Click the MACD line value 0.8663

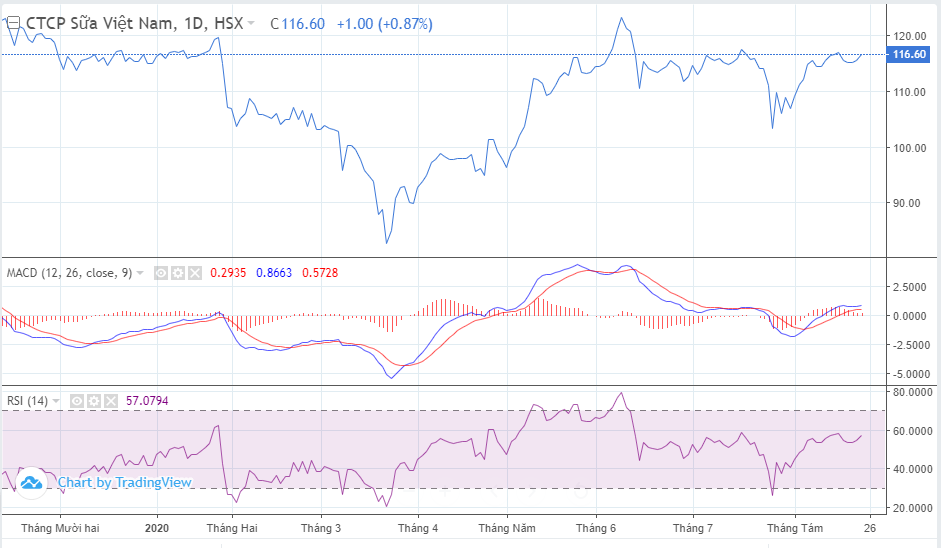click(274, 273)
